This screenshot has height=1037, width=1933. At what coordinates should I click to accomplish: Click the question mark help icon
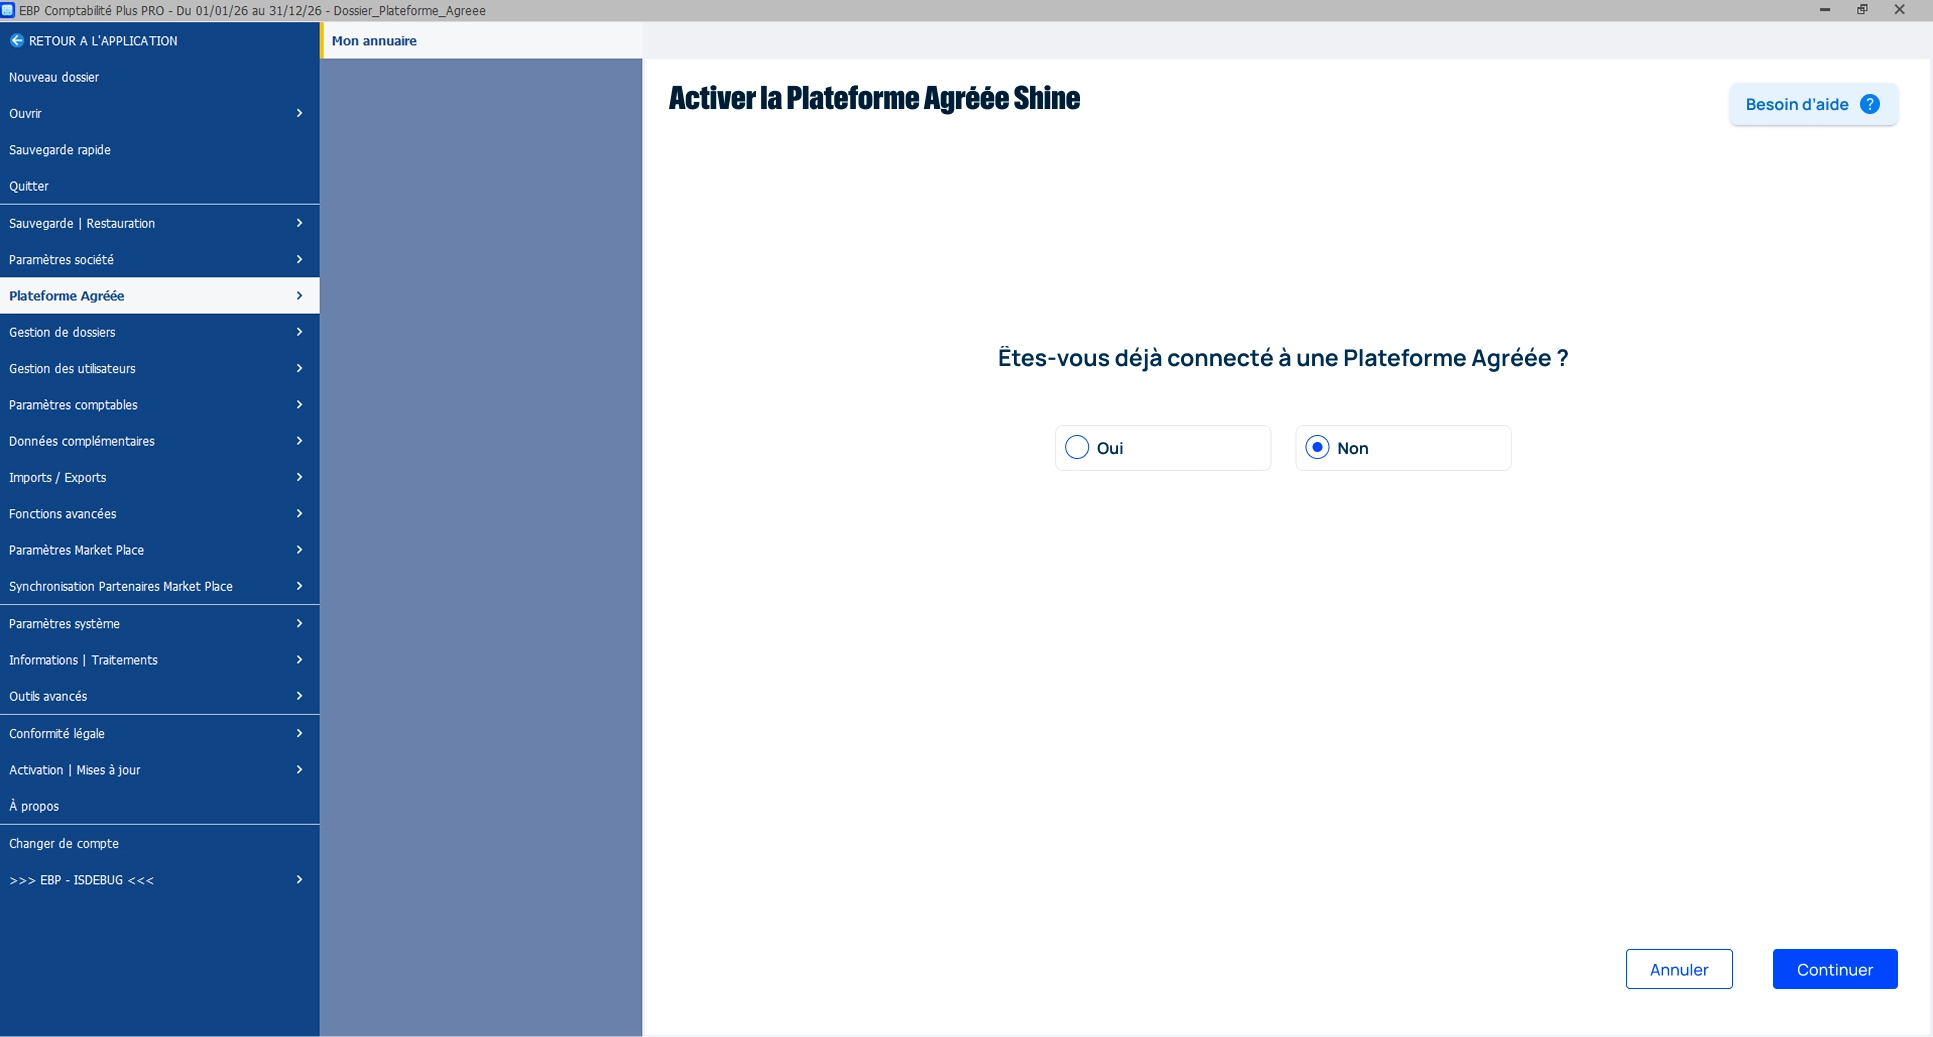pyautogui.click(x=1869, y=104)
